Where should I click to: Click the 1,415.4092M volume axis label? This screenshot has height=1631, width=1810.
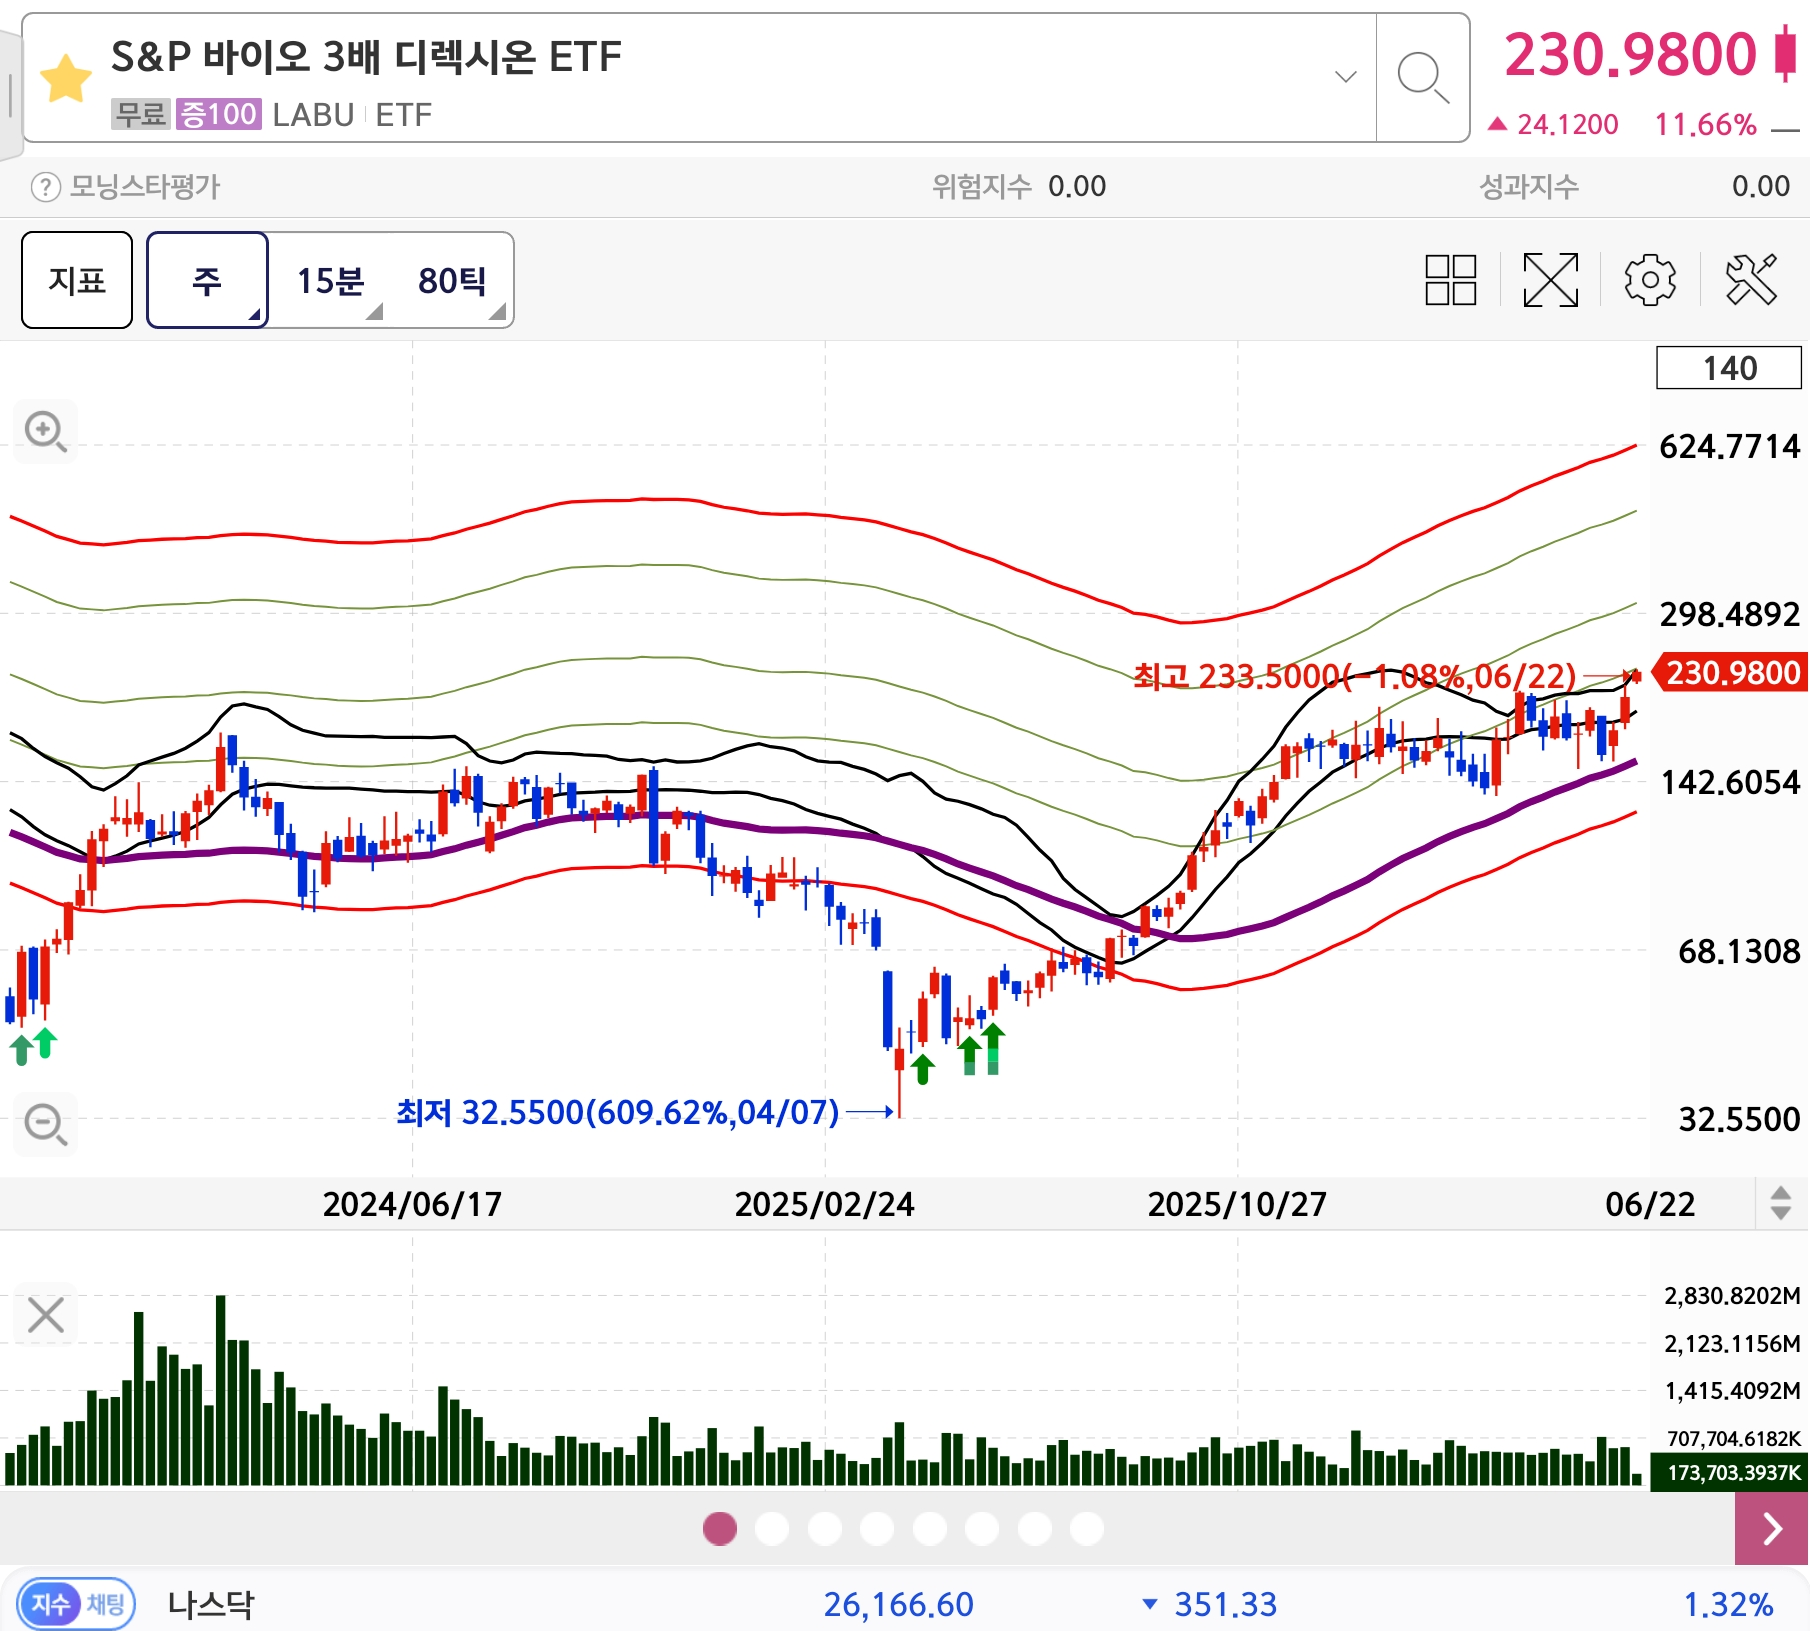pyautogui.click(x=1731, y=1390)
